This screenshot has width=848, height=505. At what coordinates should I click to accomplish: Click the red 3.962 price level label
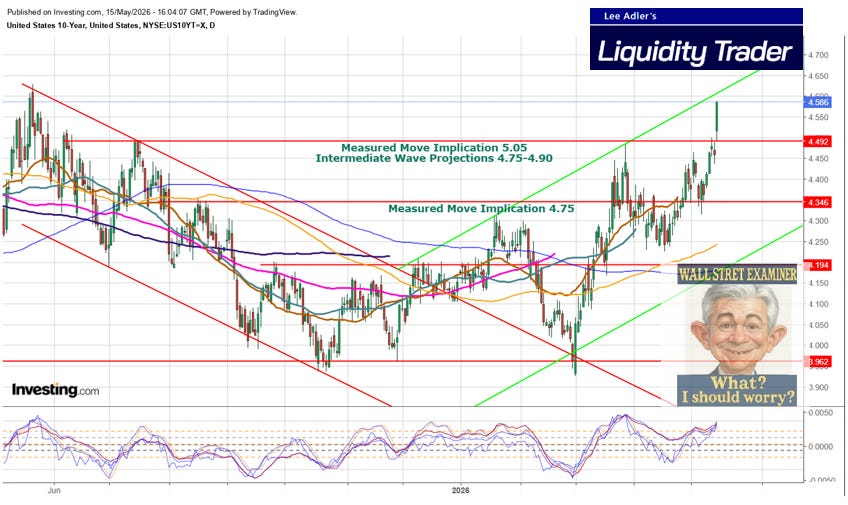(818, 361)
